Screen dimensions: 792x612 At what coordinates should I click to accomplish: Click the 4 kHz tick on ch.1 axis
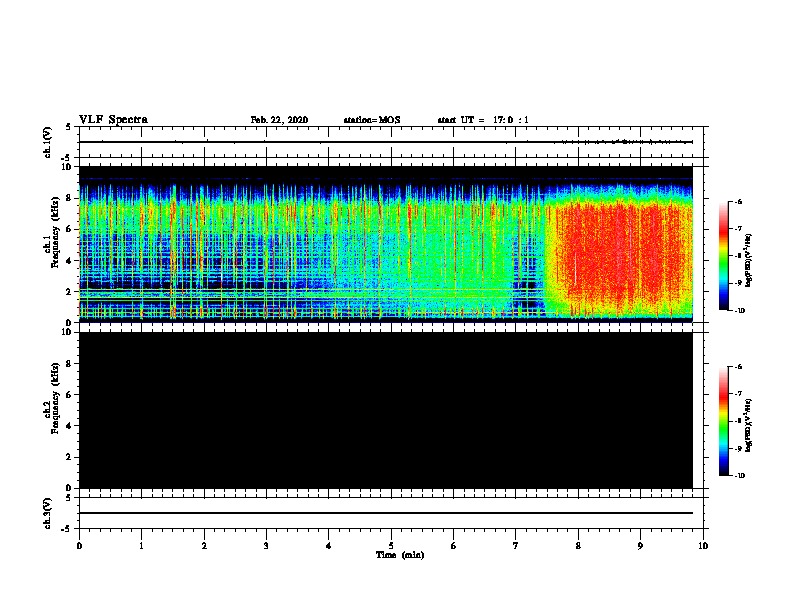coord(70,261)
